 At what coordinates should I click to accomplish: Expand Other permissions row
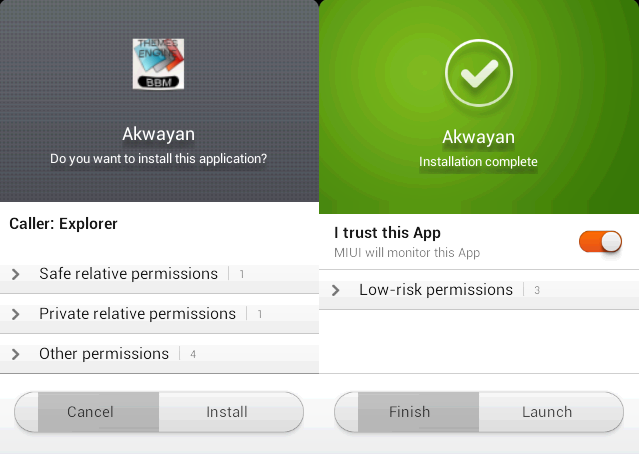click(x=159, y=354)
